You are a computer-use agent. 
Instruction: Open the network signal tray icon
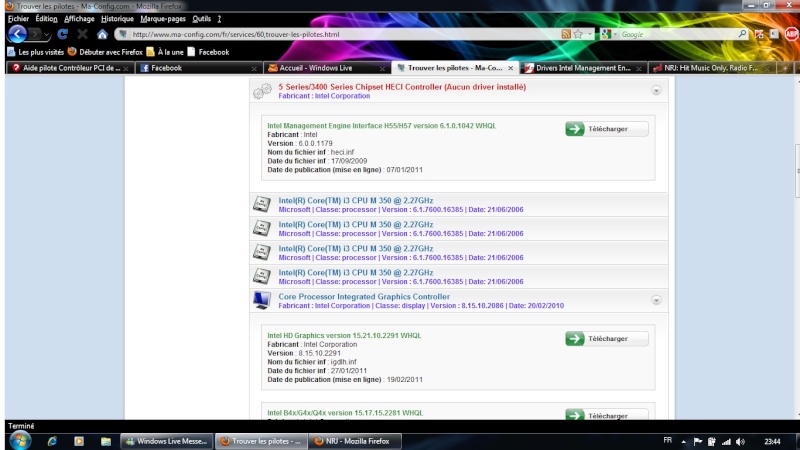[726, 442]
